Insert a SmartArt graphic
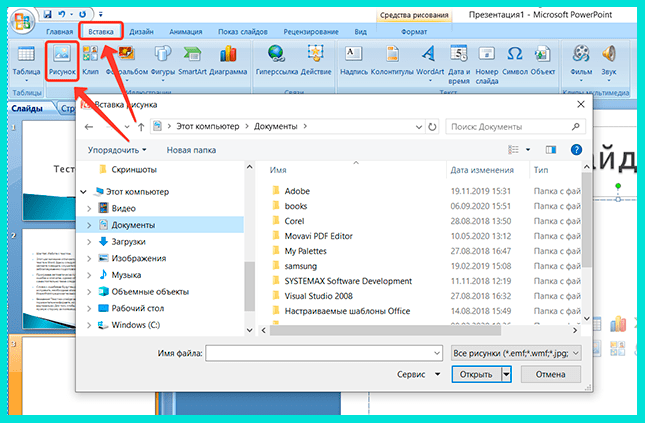 tap(193, 60)
